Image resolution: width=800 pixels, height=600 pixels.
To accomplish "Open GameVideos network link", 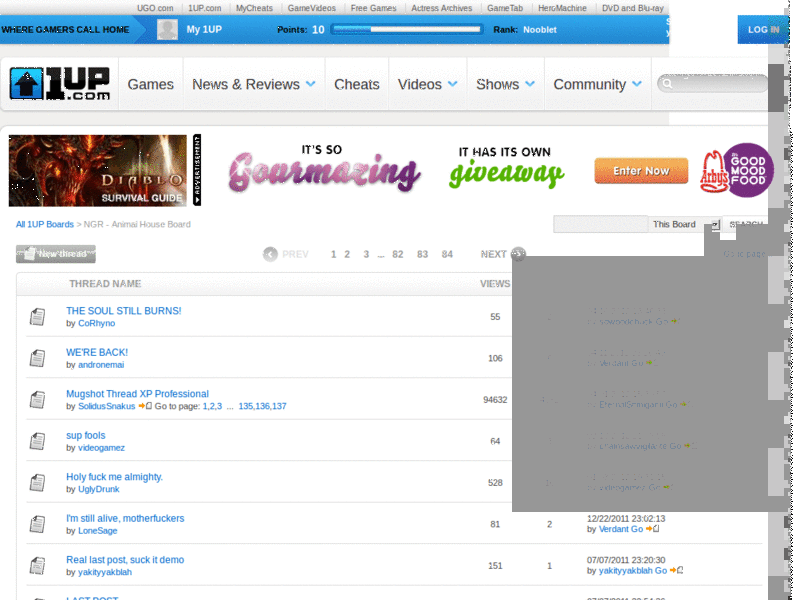I will click(x=312, y=8).
